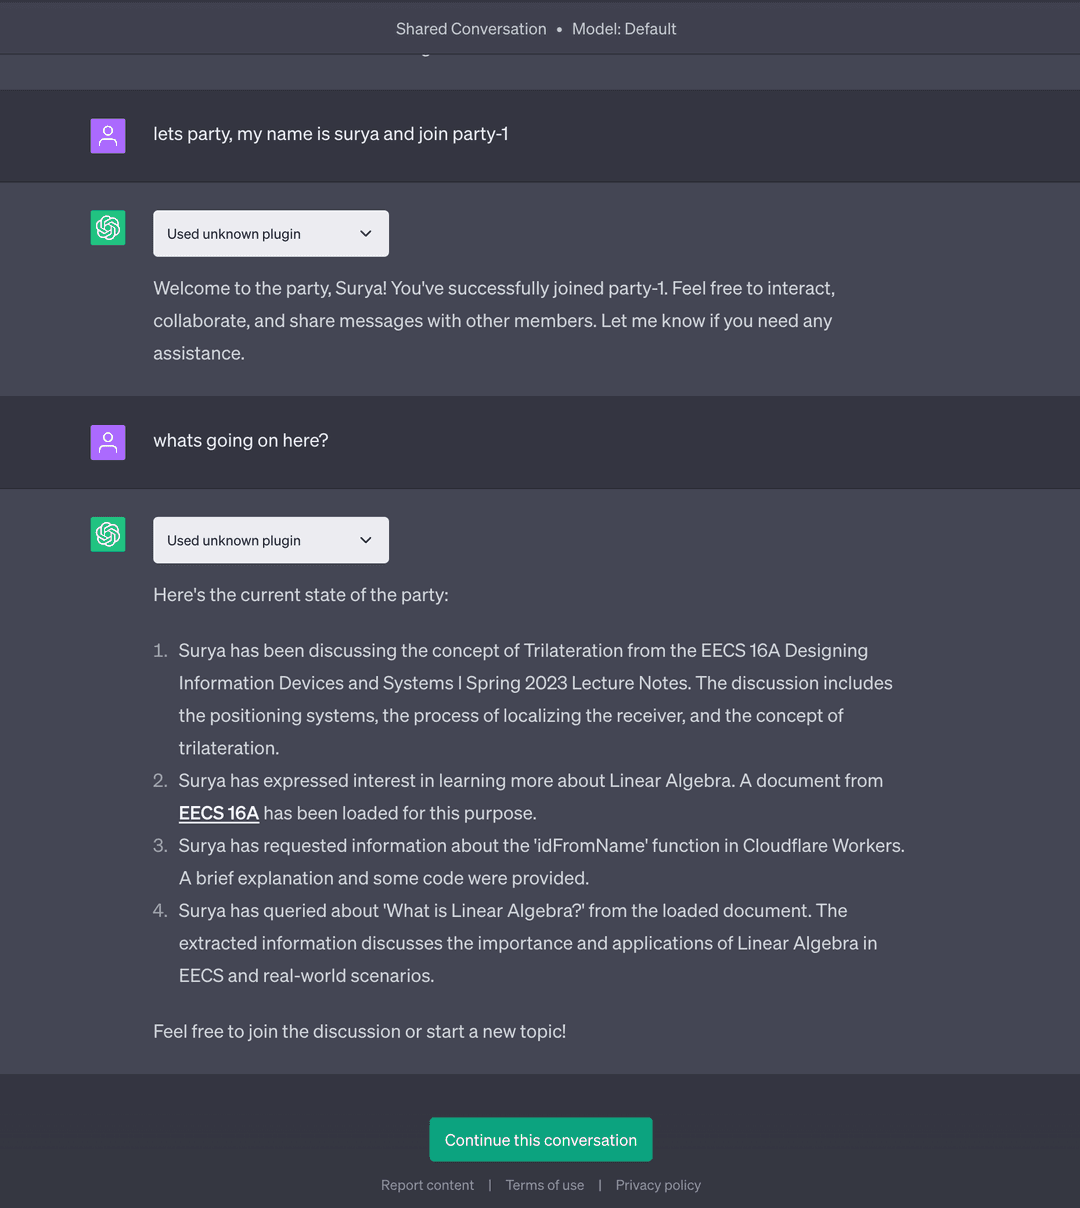Click the list item mentioning Cloudflare Workers
The height and width of the screenshot is (1208, 1080).
(x=541, y=861)
